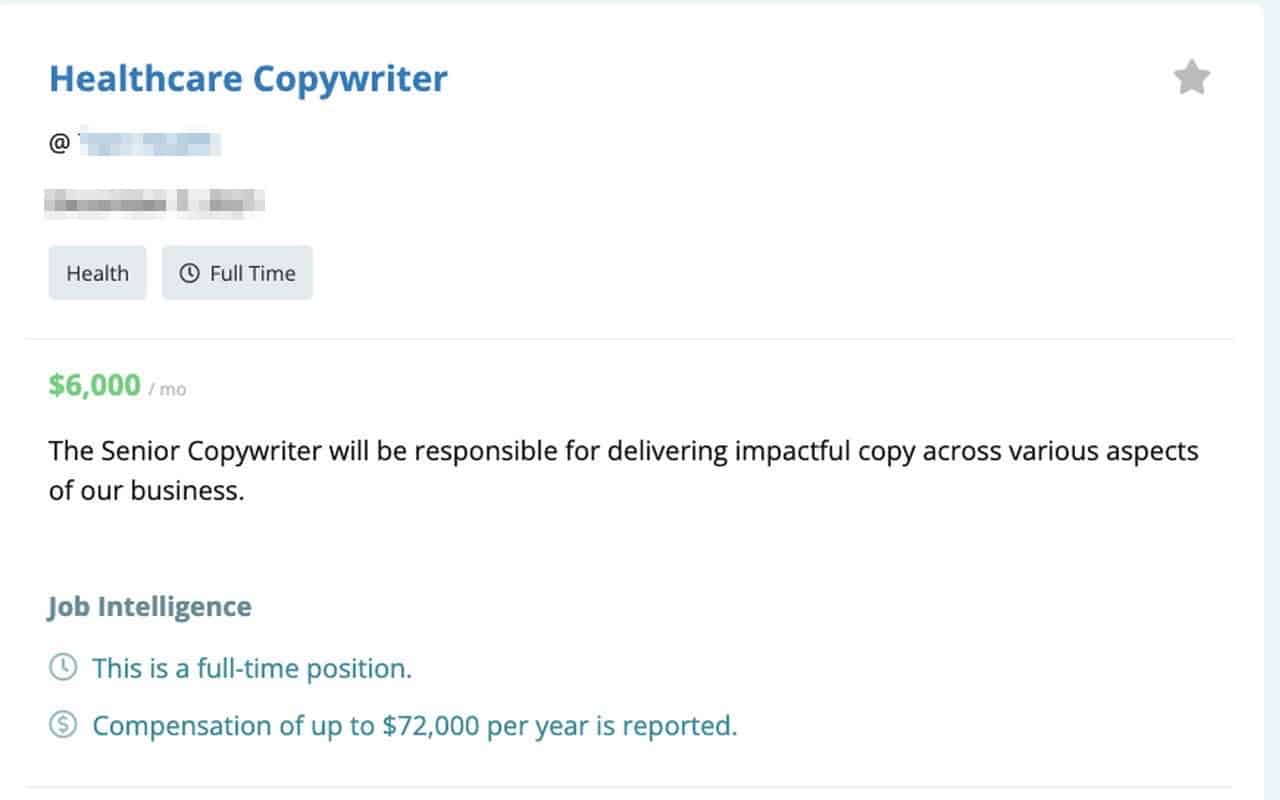
Task: Toggle the bookmark star for Healthcare Copywriter
Action: tap(1191, 76)
